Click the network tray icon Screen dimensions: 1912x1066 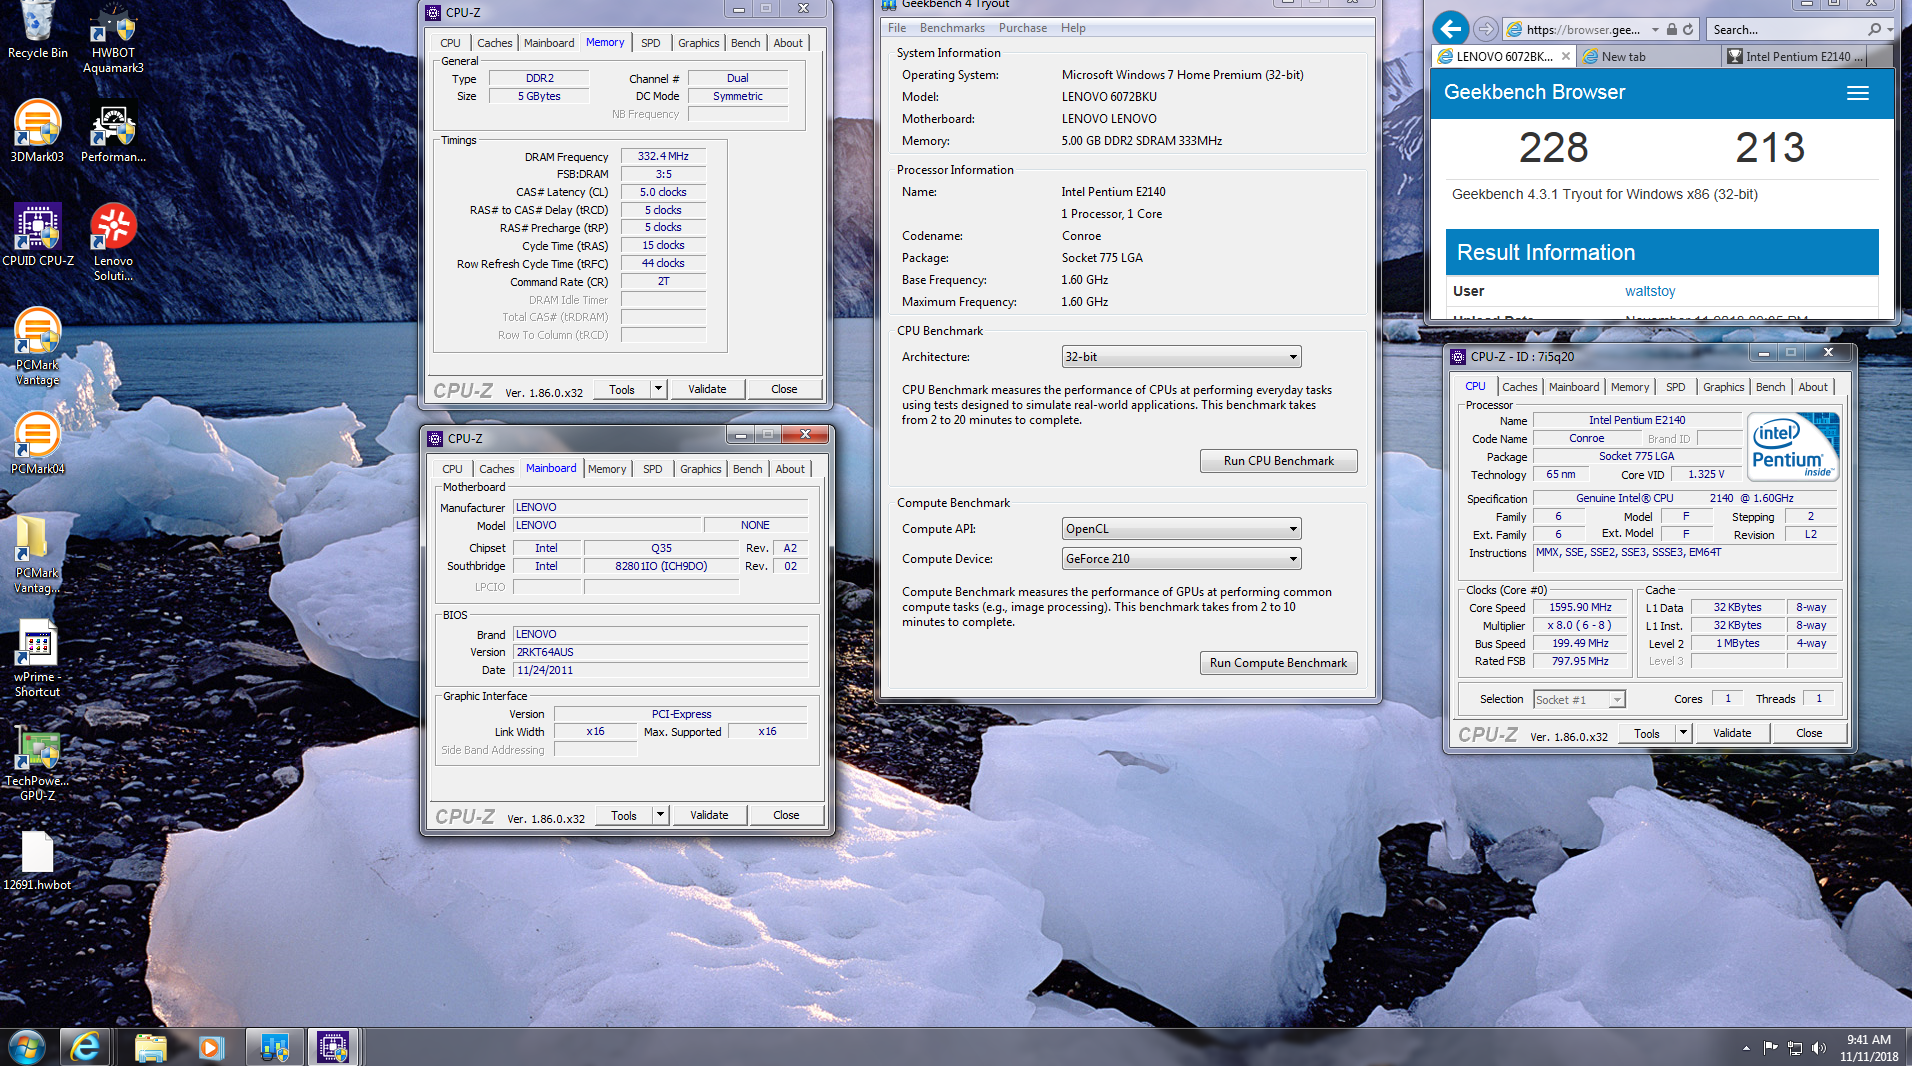1795,1048
